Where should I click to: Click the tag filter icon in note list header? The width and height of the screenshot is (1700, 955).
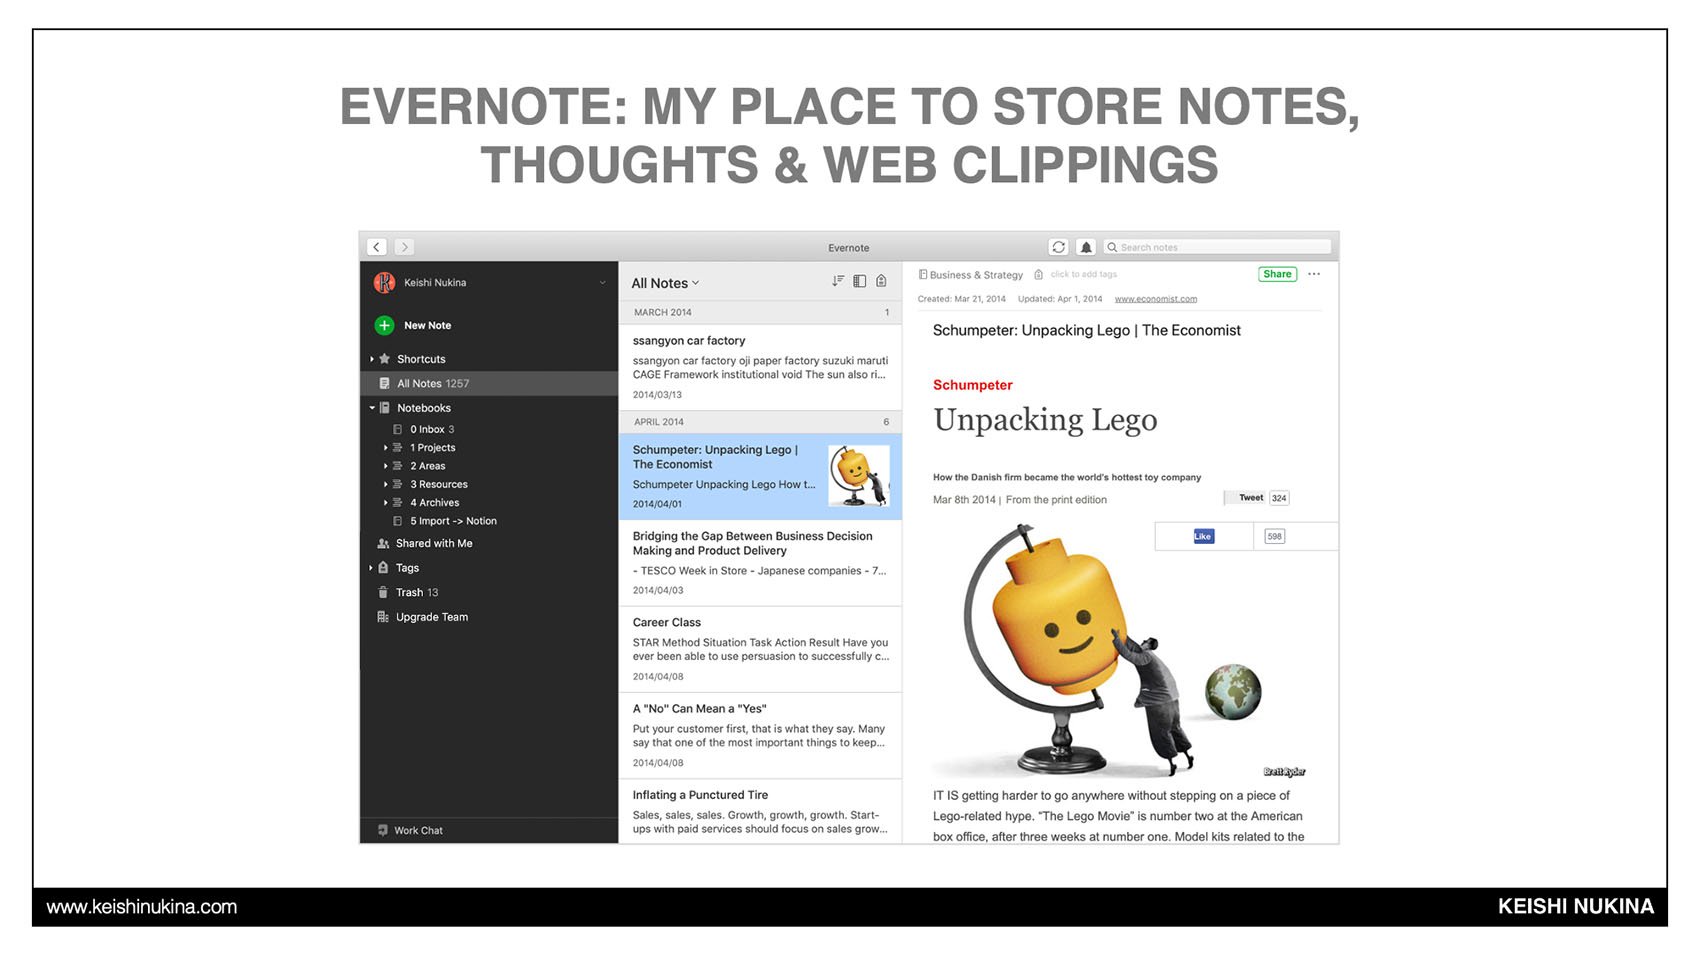tap(881, 281)
